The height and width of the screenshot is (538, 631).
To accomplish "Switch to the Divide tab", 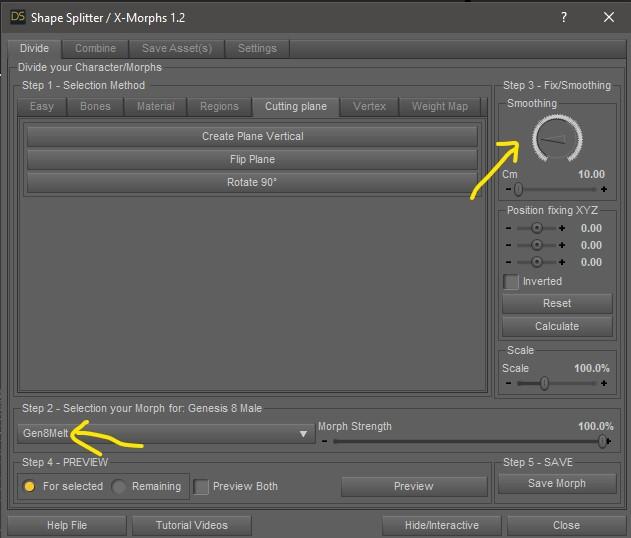I will pos(34,49).
